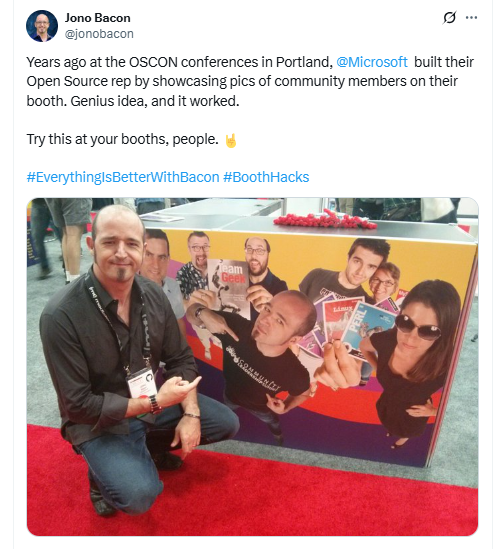The height and width of the screenshot is (549, 500).
Task: Click the Linux book cover in photo
Action: tap(341, 319)
